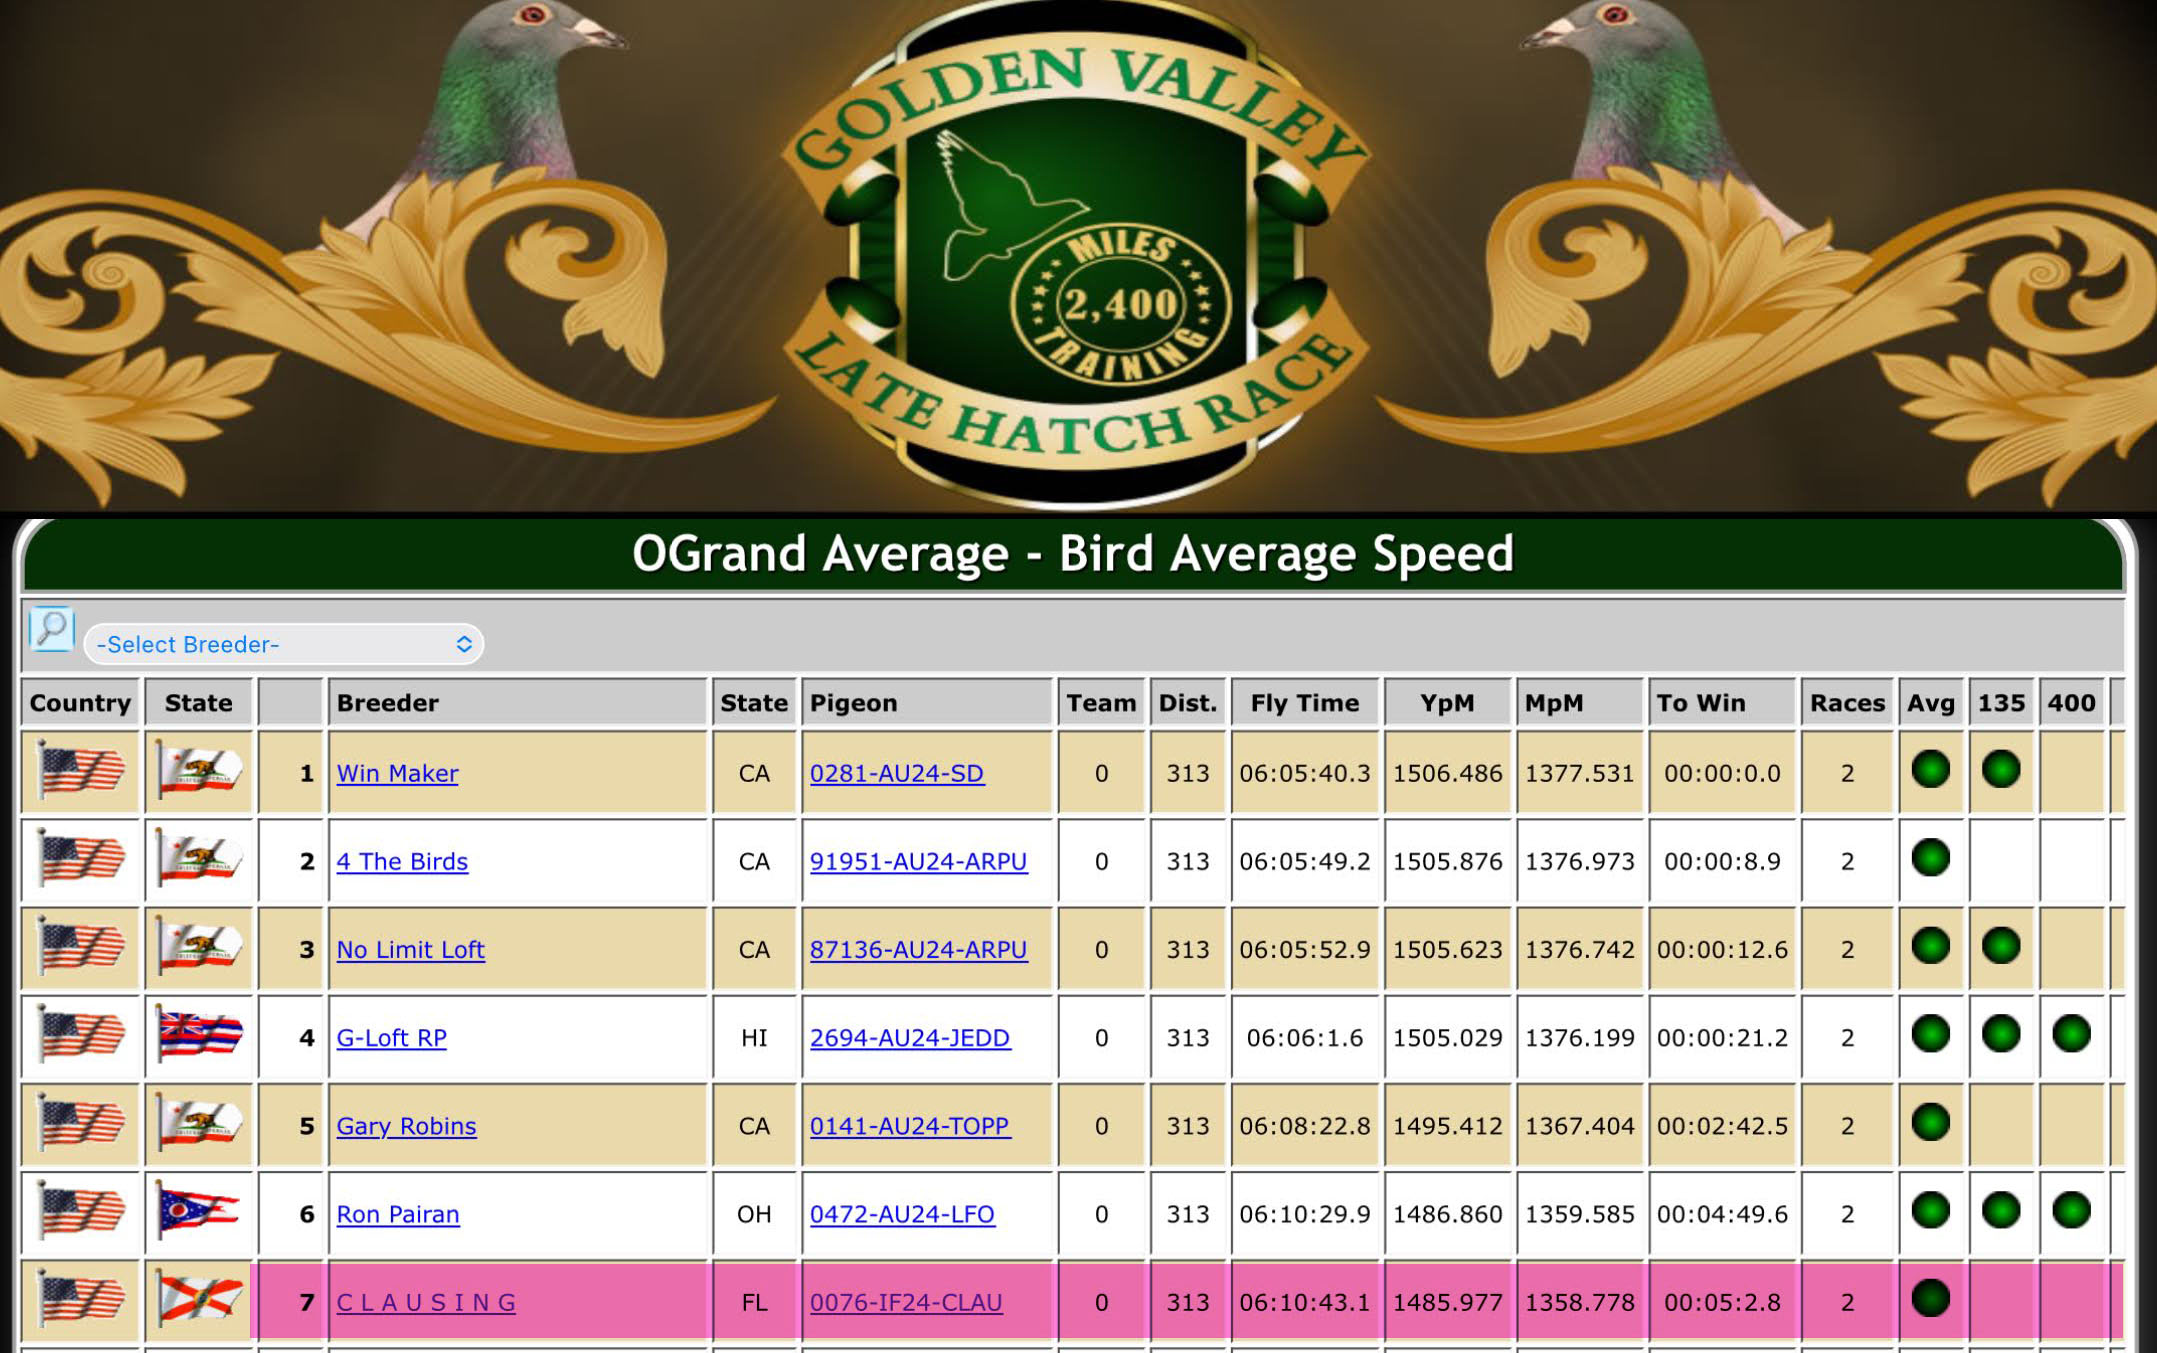This screenshot has height=1353, width=2157.
Task: Click the green 135 dot for Ron Pairan
Action: (x=2001, y=1210)
